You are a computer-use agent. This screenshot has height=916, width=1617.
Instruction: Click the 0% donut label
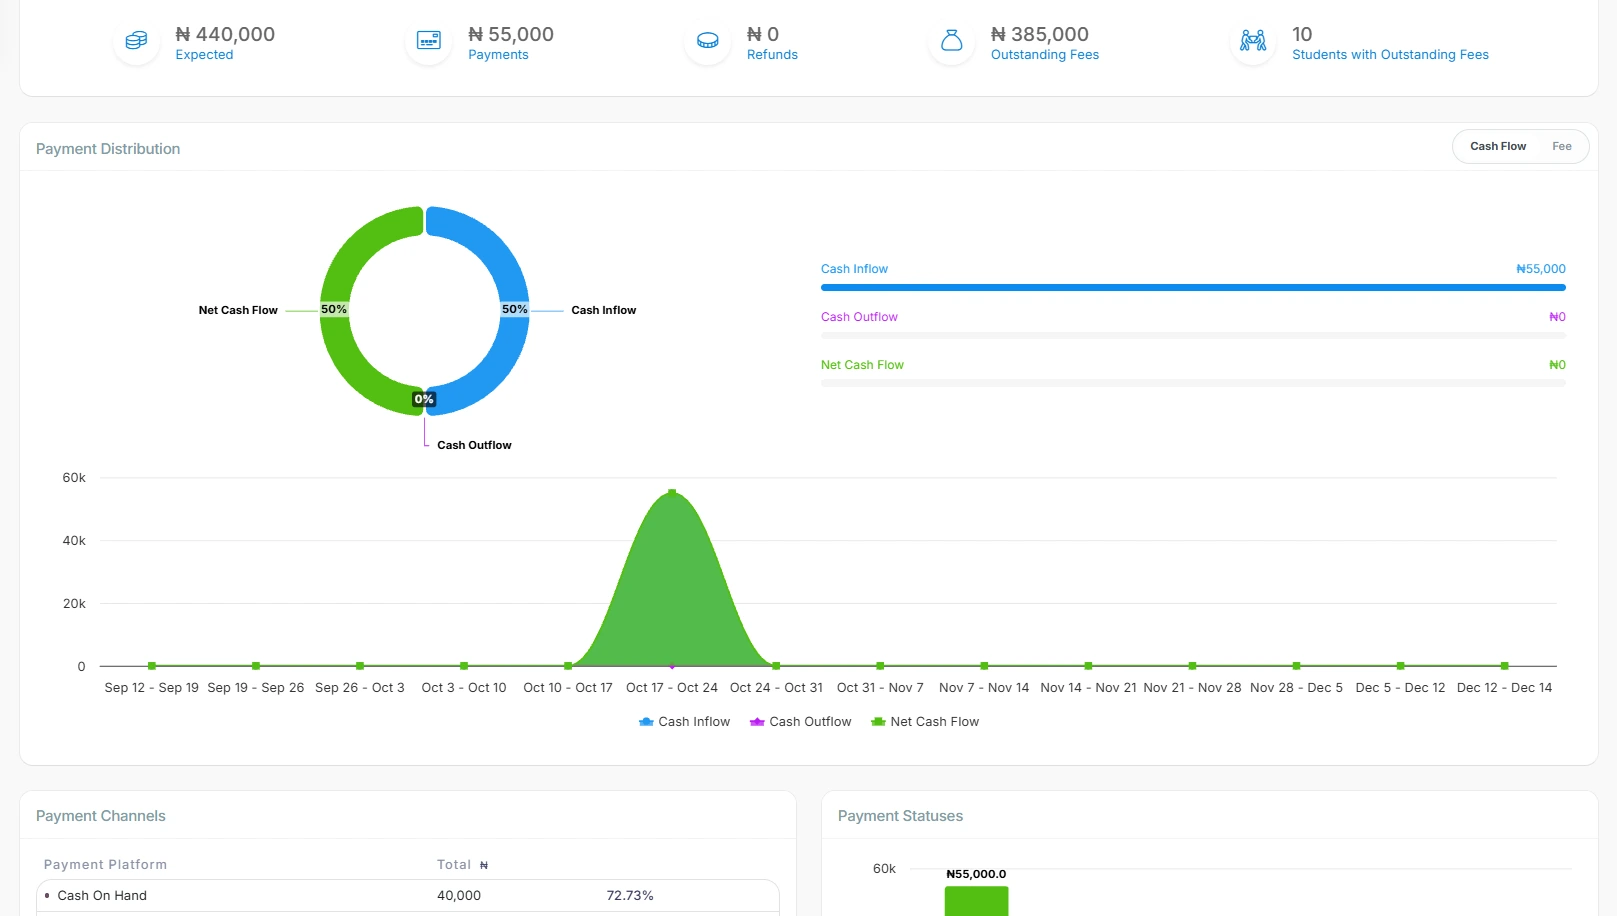[424, 399]
